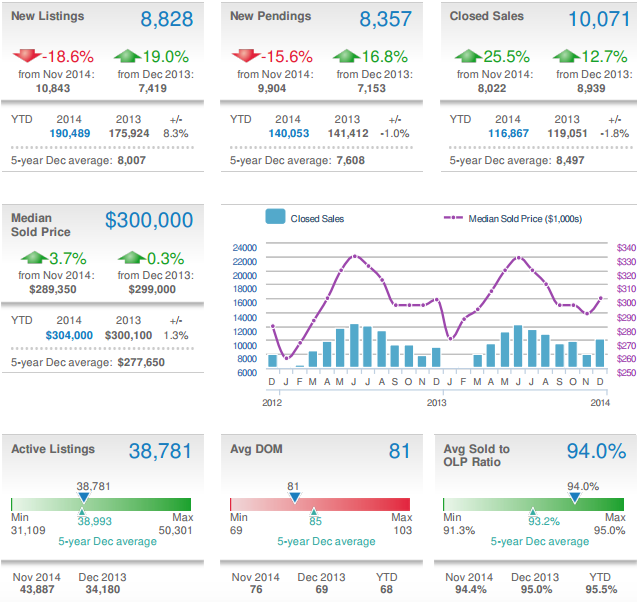Click the $340 label on chart right axis
637x602 pixels.
click(626, 247)
